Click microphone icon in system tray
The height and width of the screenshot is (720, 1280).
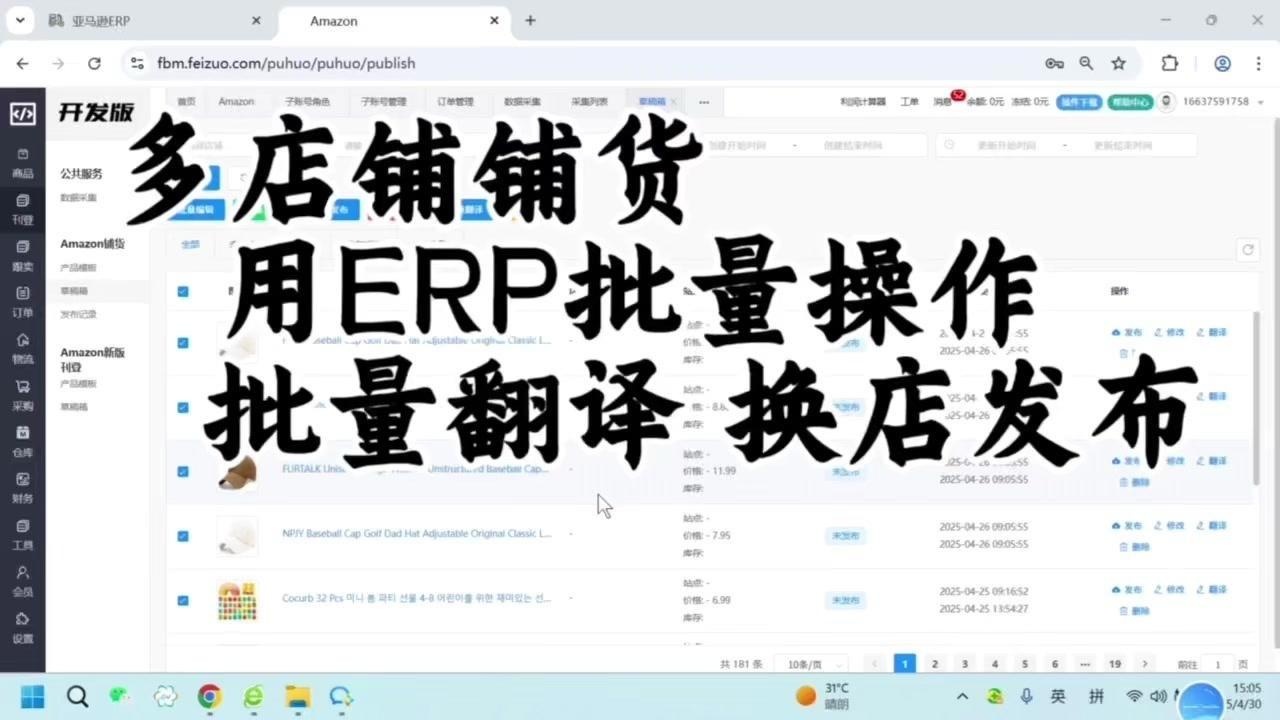1026,696
